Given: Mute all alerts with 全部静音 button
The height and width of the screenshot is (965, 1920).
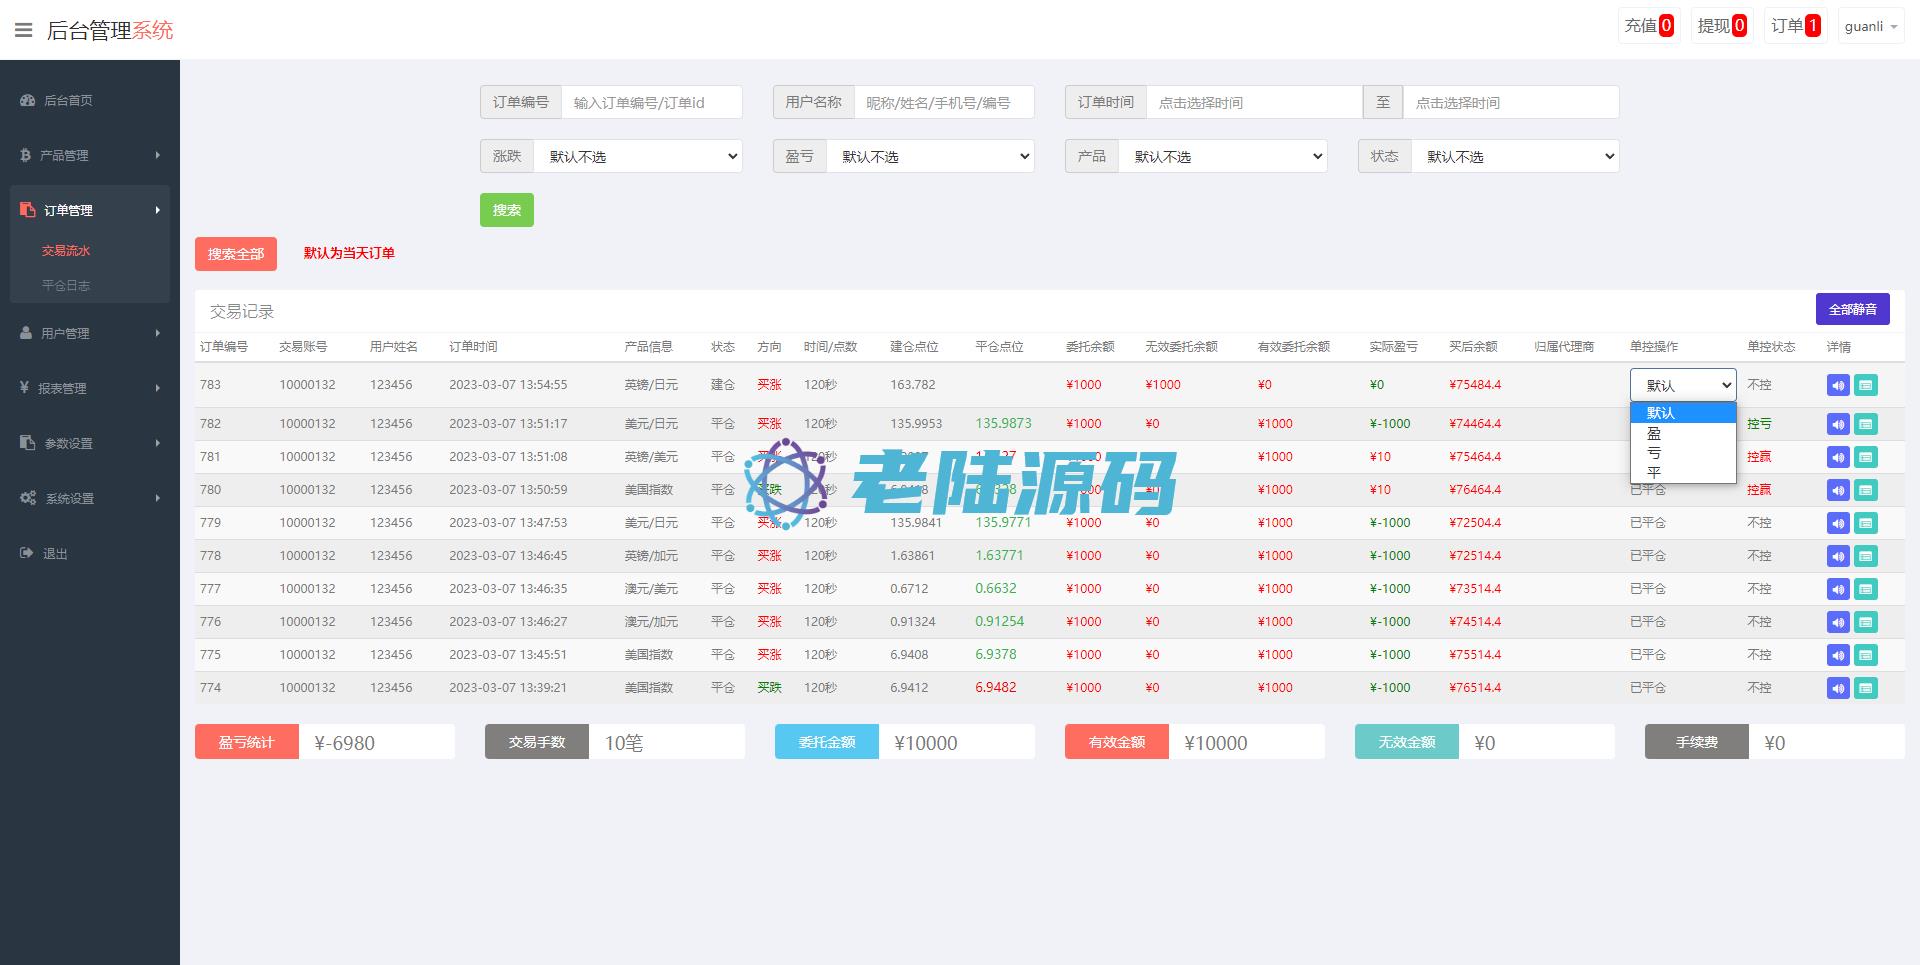Looking at the screenshot, I should pos(1852,309).
